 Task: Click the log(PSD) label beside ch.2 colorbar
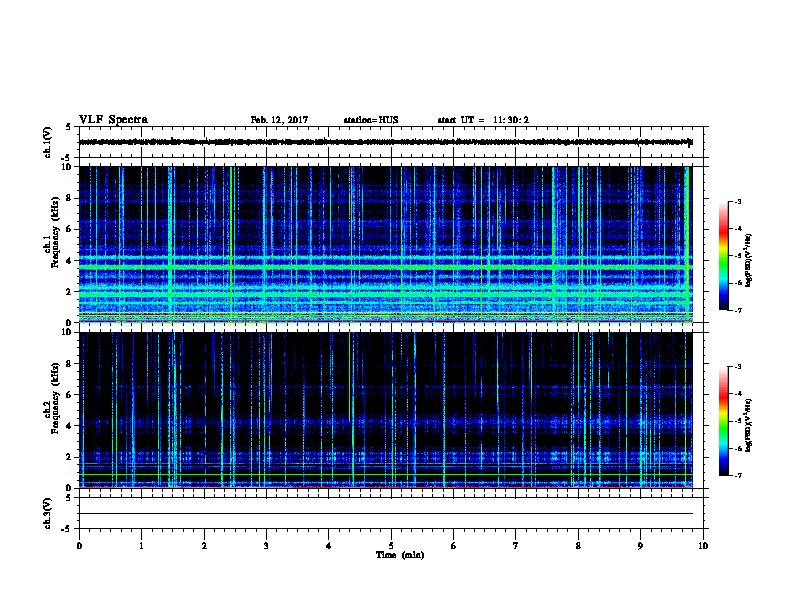[748, 426]
